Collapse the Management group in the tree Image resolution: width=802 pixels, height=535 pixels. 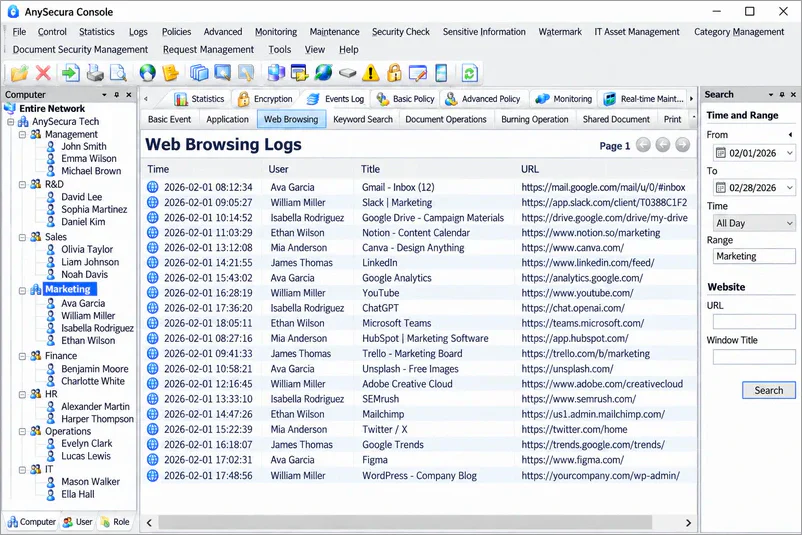click(23, 135)
